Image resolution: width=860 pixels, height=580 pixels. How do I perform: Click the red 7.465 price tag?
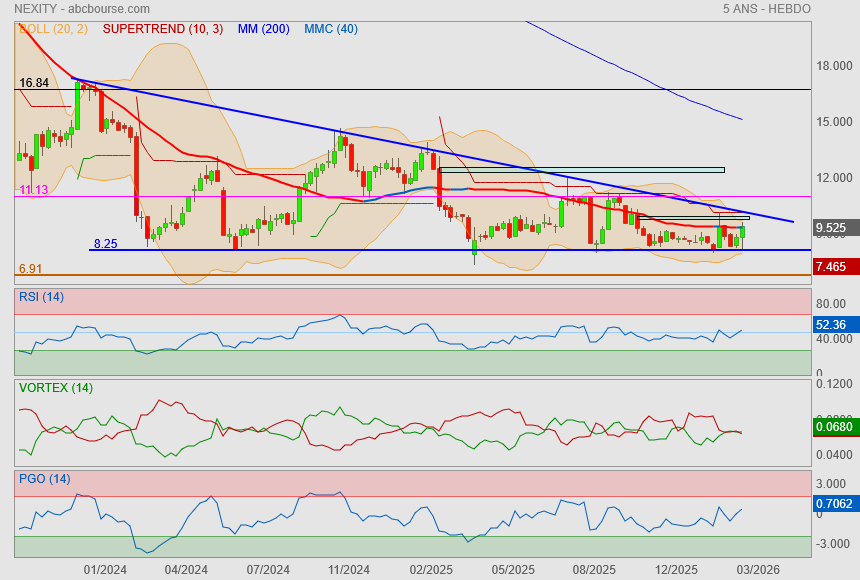coord(831,267)
